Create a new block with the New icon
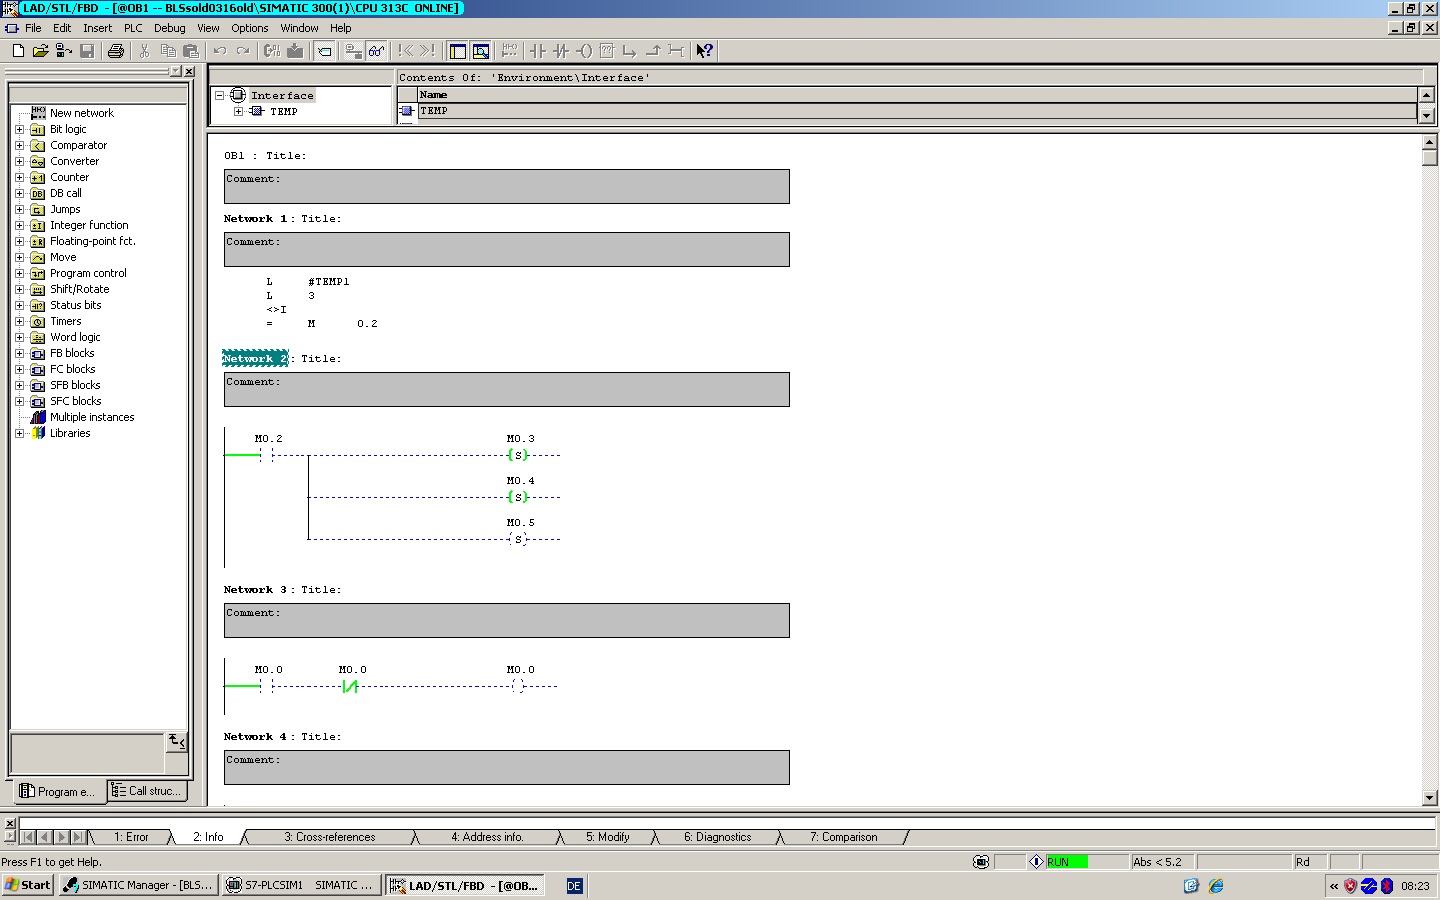This screenshot has width=1440, height=900. (x=18, y=51)
